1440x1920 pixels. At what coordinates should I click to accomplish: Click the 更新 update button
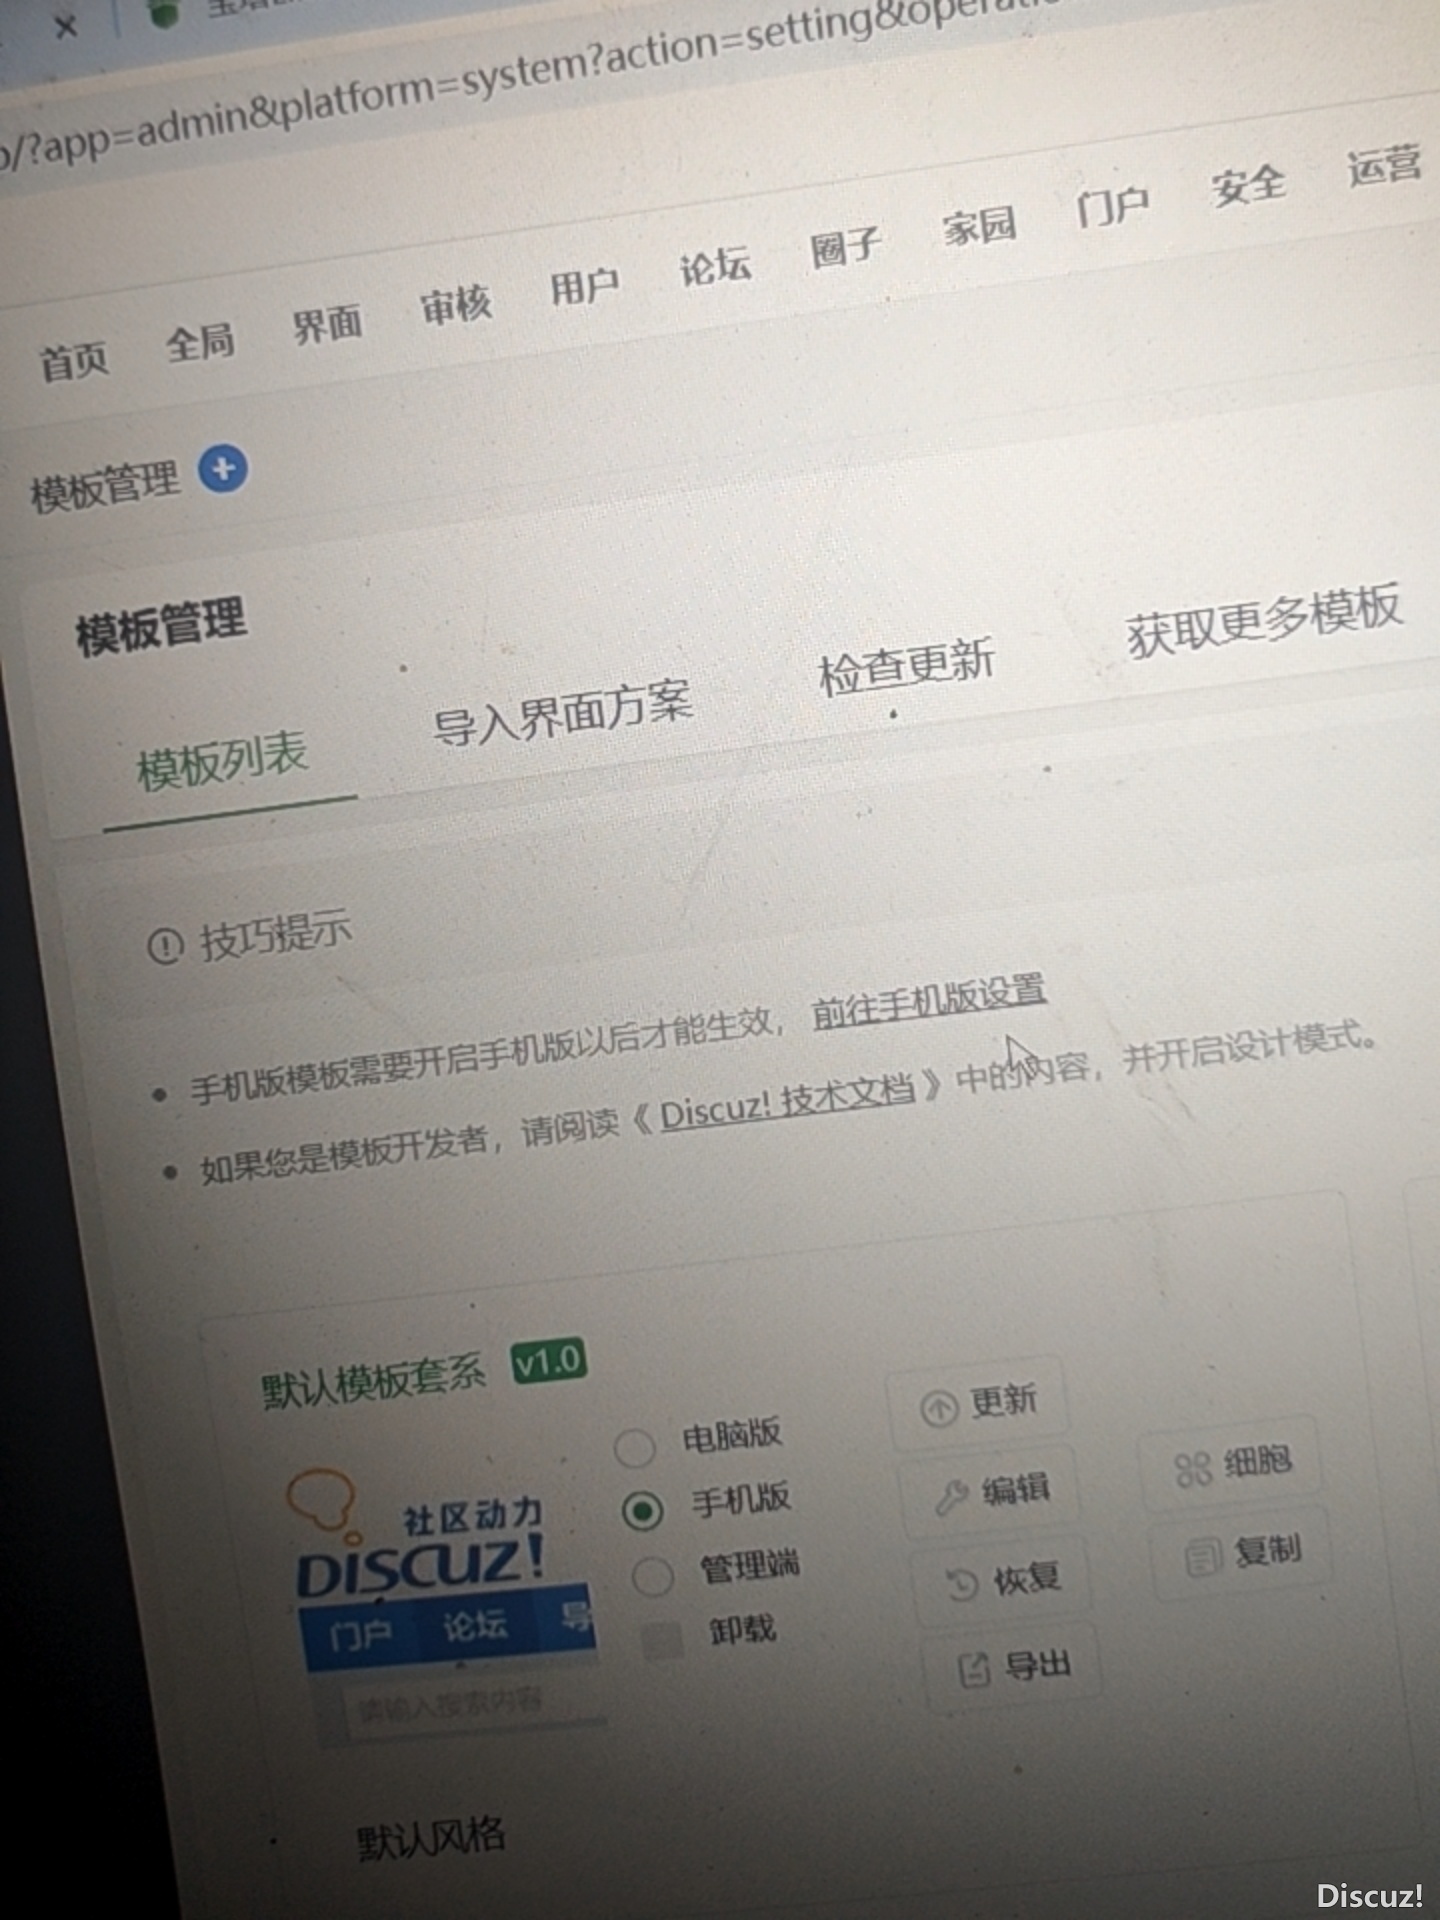tap(979, 1403)
